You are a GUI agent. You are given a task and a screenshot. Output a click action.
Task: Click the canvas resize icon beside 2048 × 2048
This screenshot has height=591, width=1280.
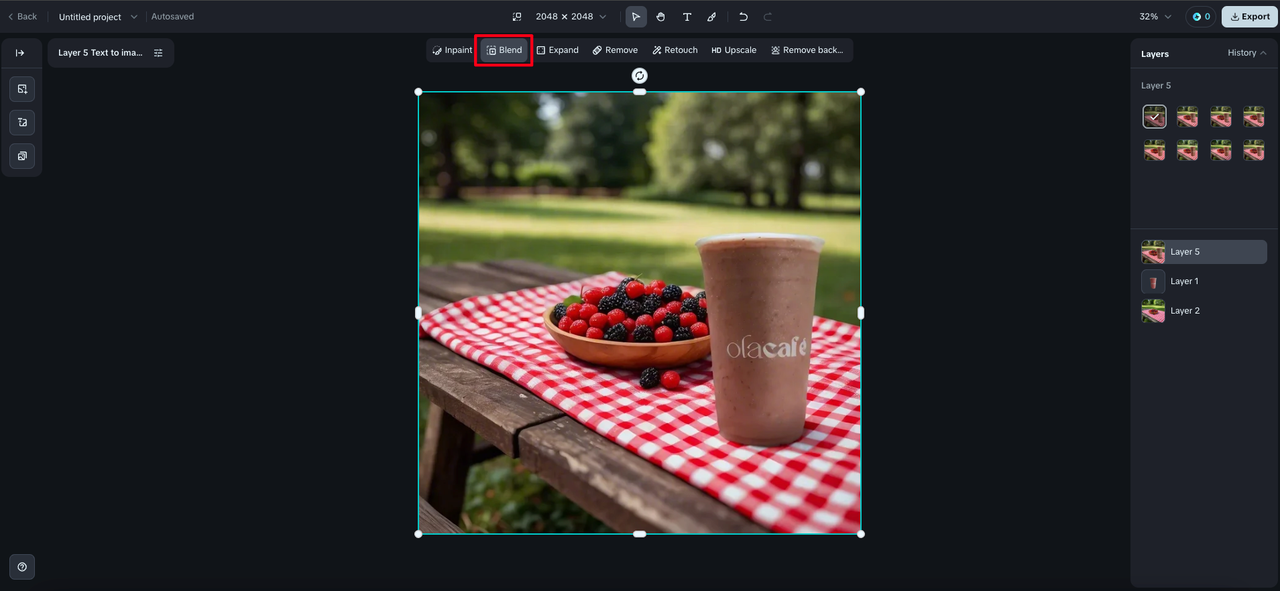(x=517, y=17)
